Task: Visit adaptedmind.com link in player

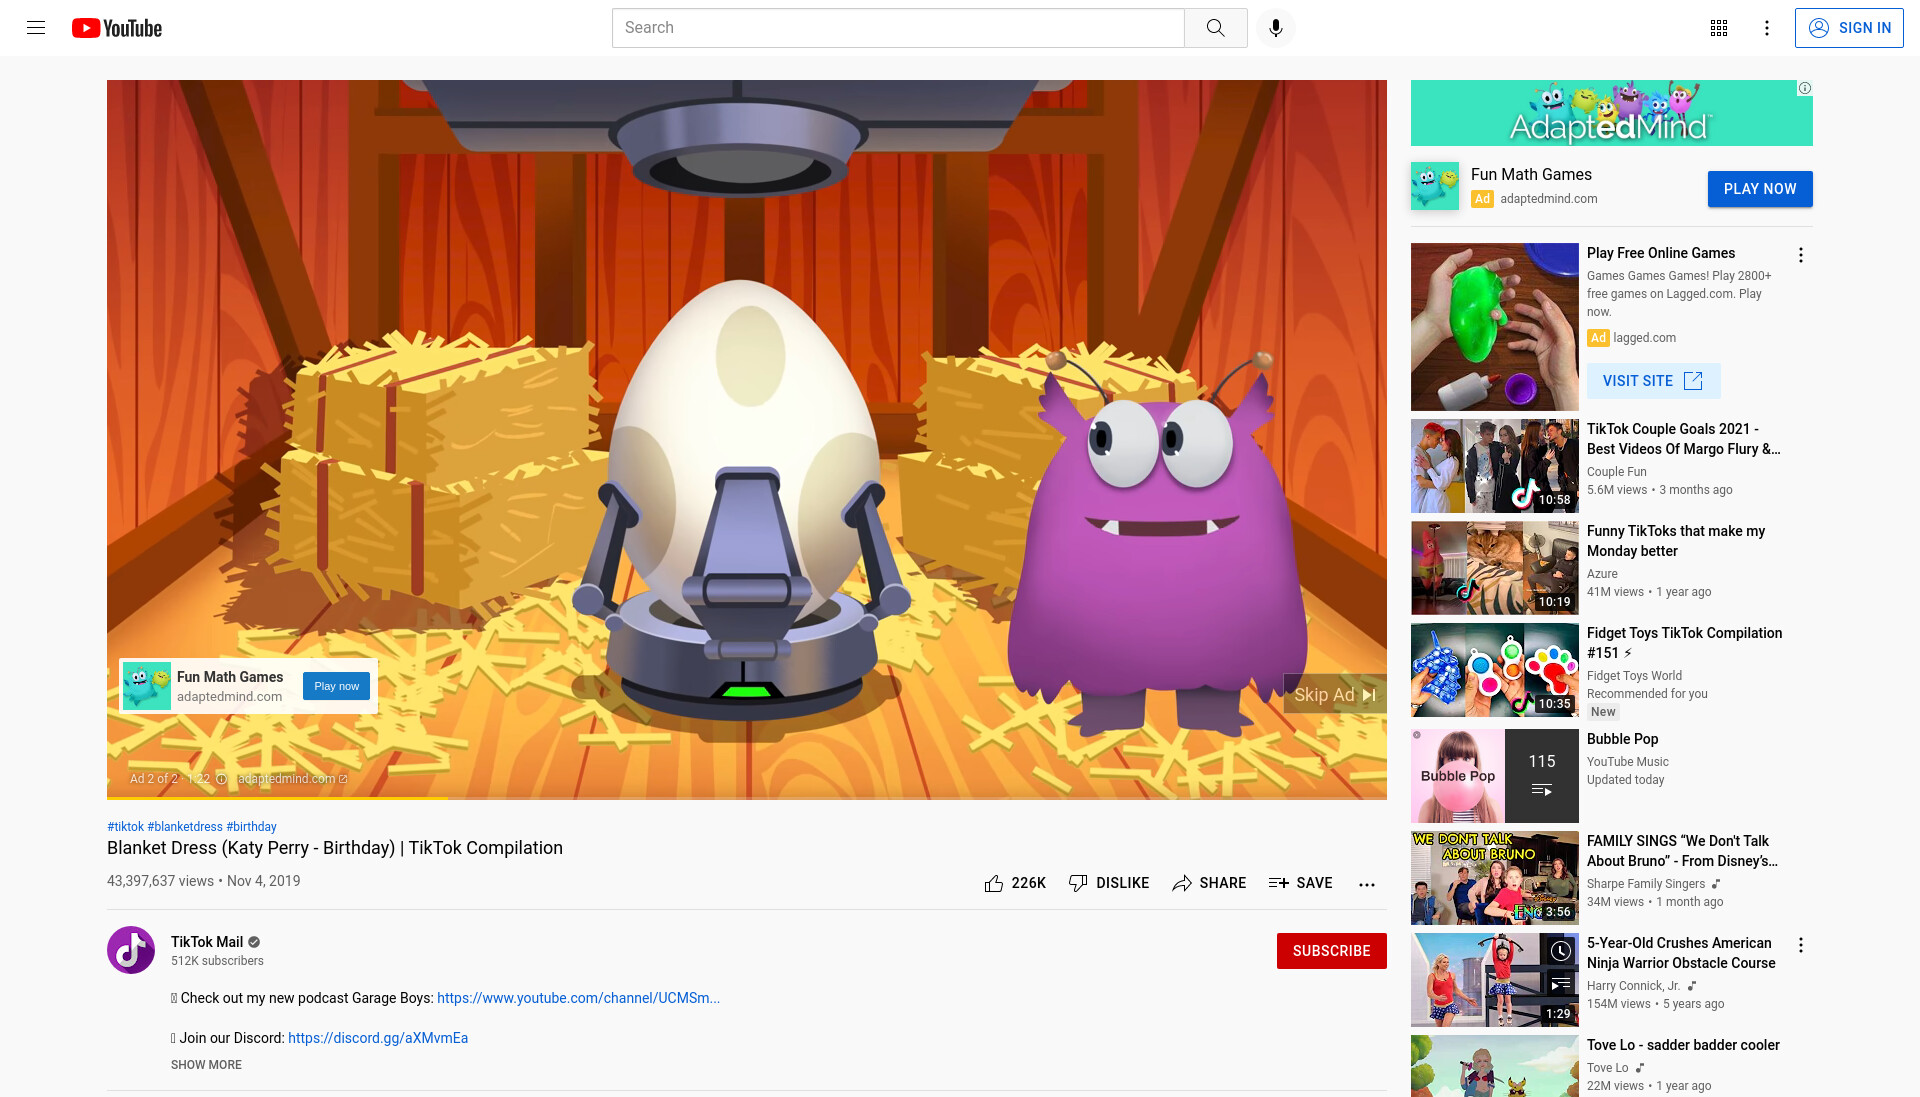Action: (x=292, y=779)
